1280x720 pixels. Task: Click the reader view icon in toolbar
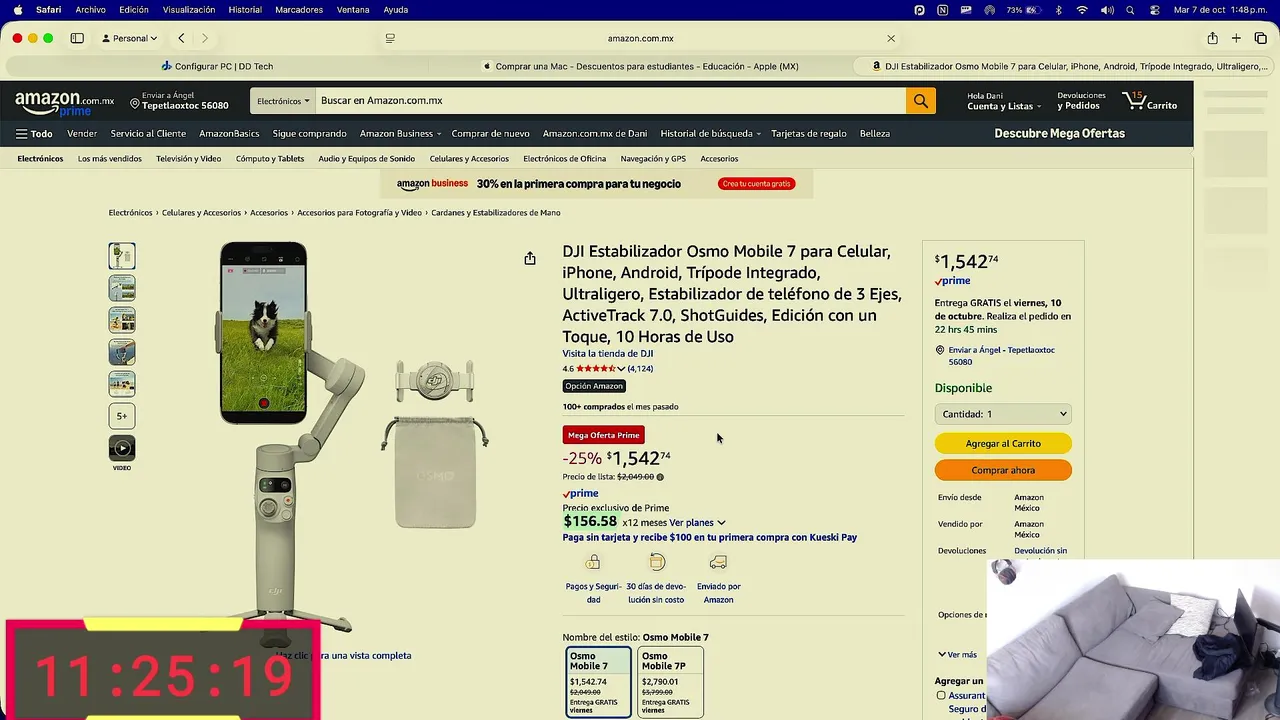[x=390, y=38]
